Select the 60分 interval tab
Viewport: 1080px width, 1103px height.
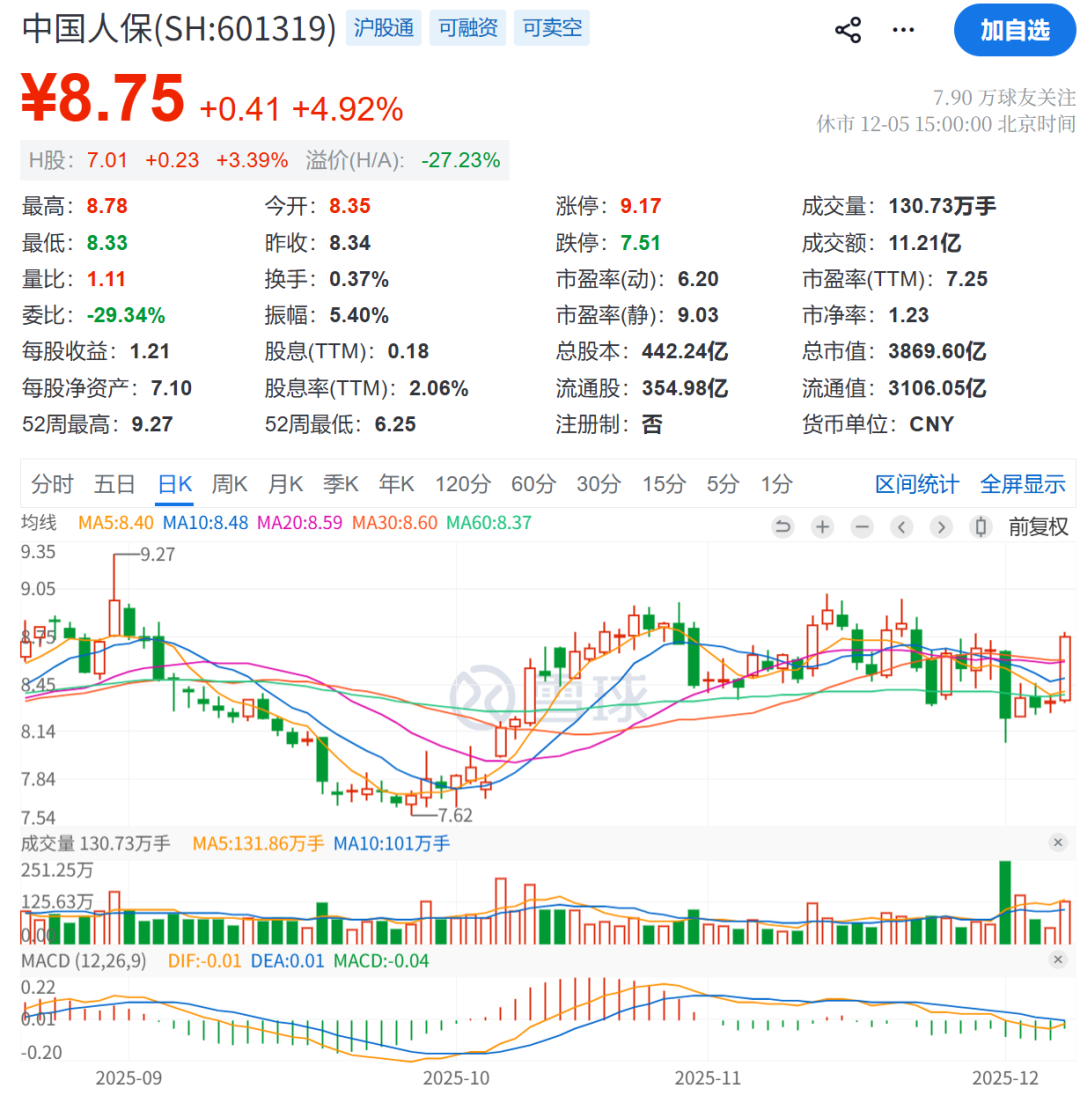[x=533, y=485]
